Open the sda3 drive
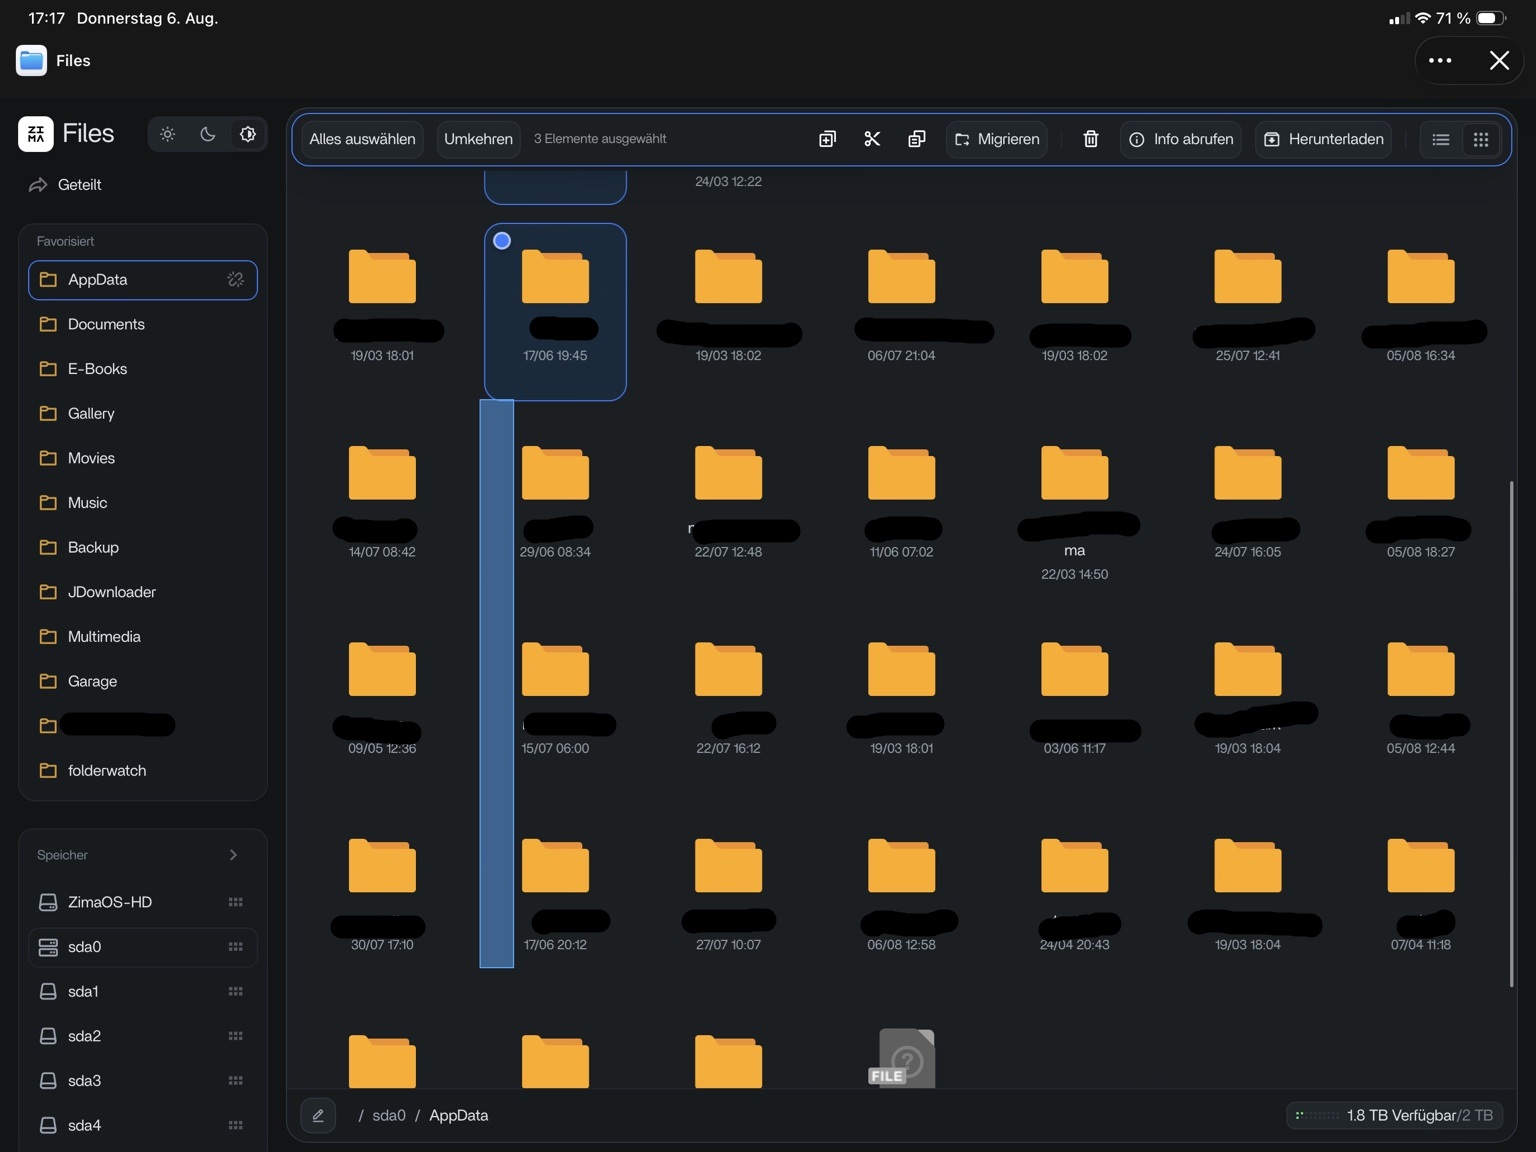The width and height of the screenshot is (1536, 1152). coord(143,1081)
